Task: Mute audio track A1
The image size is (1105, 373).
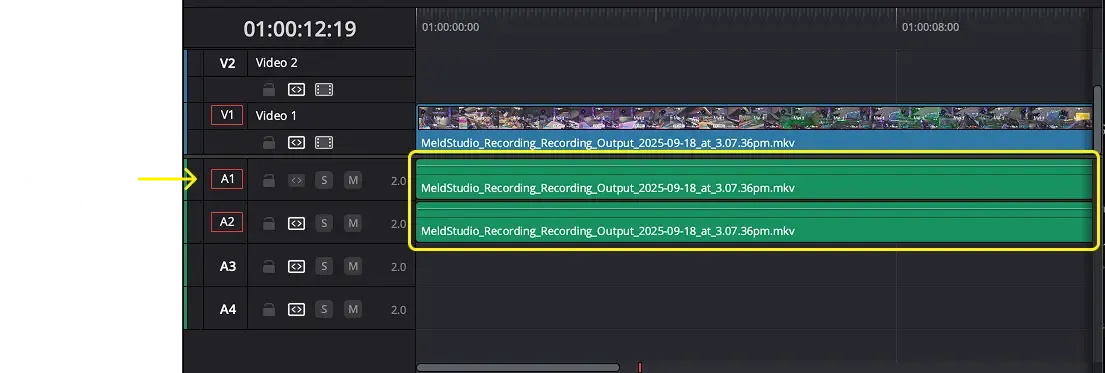Action: click(353, 181)
